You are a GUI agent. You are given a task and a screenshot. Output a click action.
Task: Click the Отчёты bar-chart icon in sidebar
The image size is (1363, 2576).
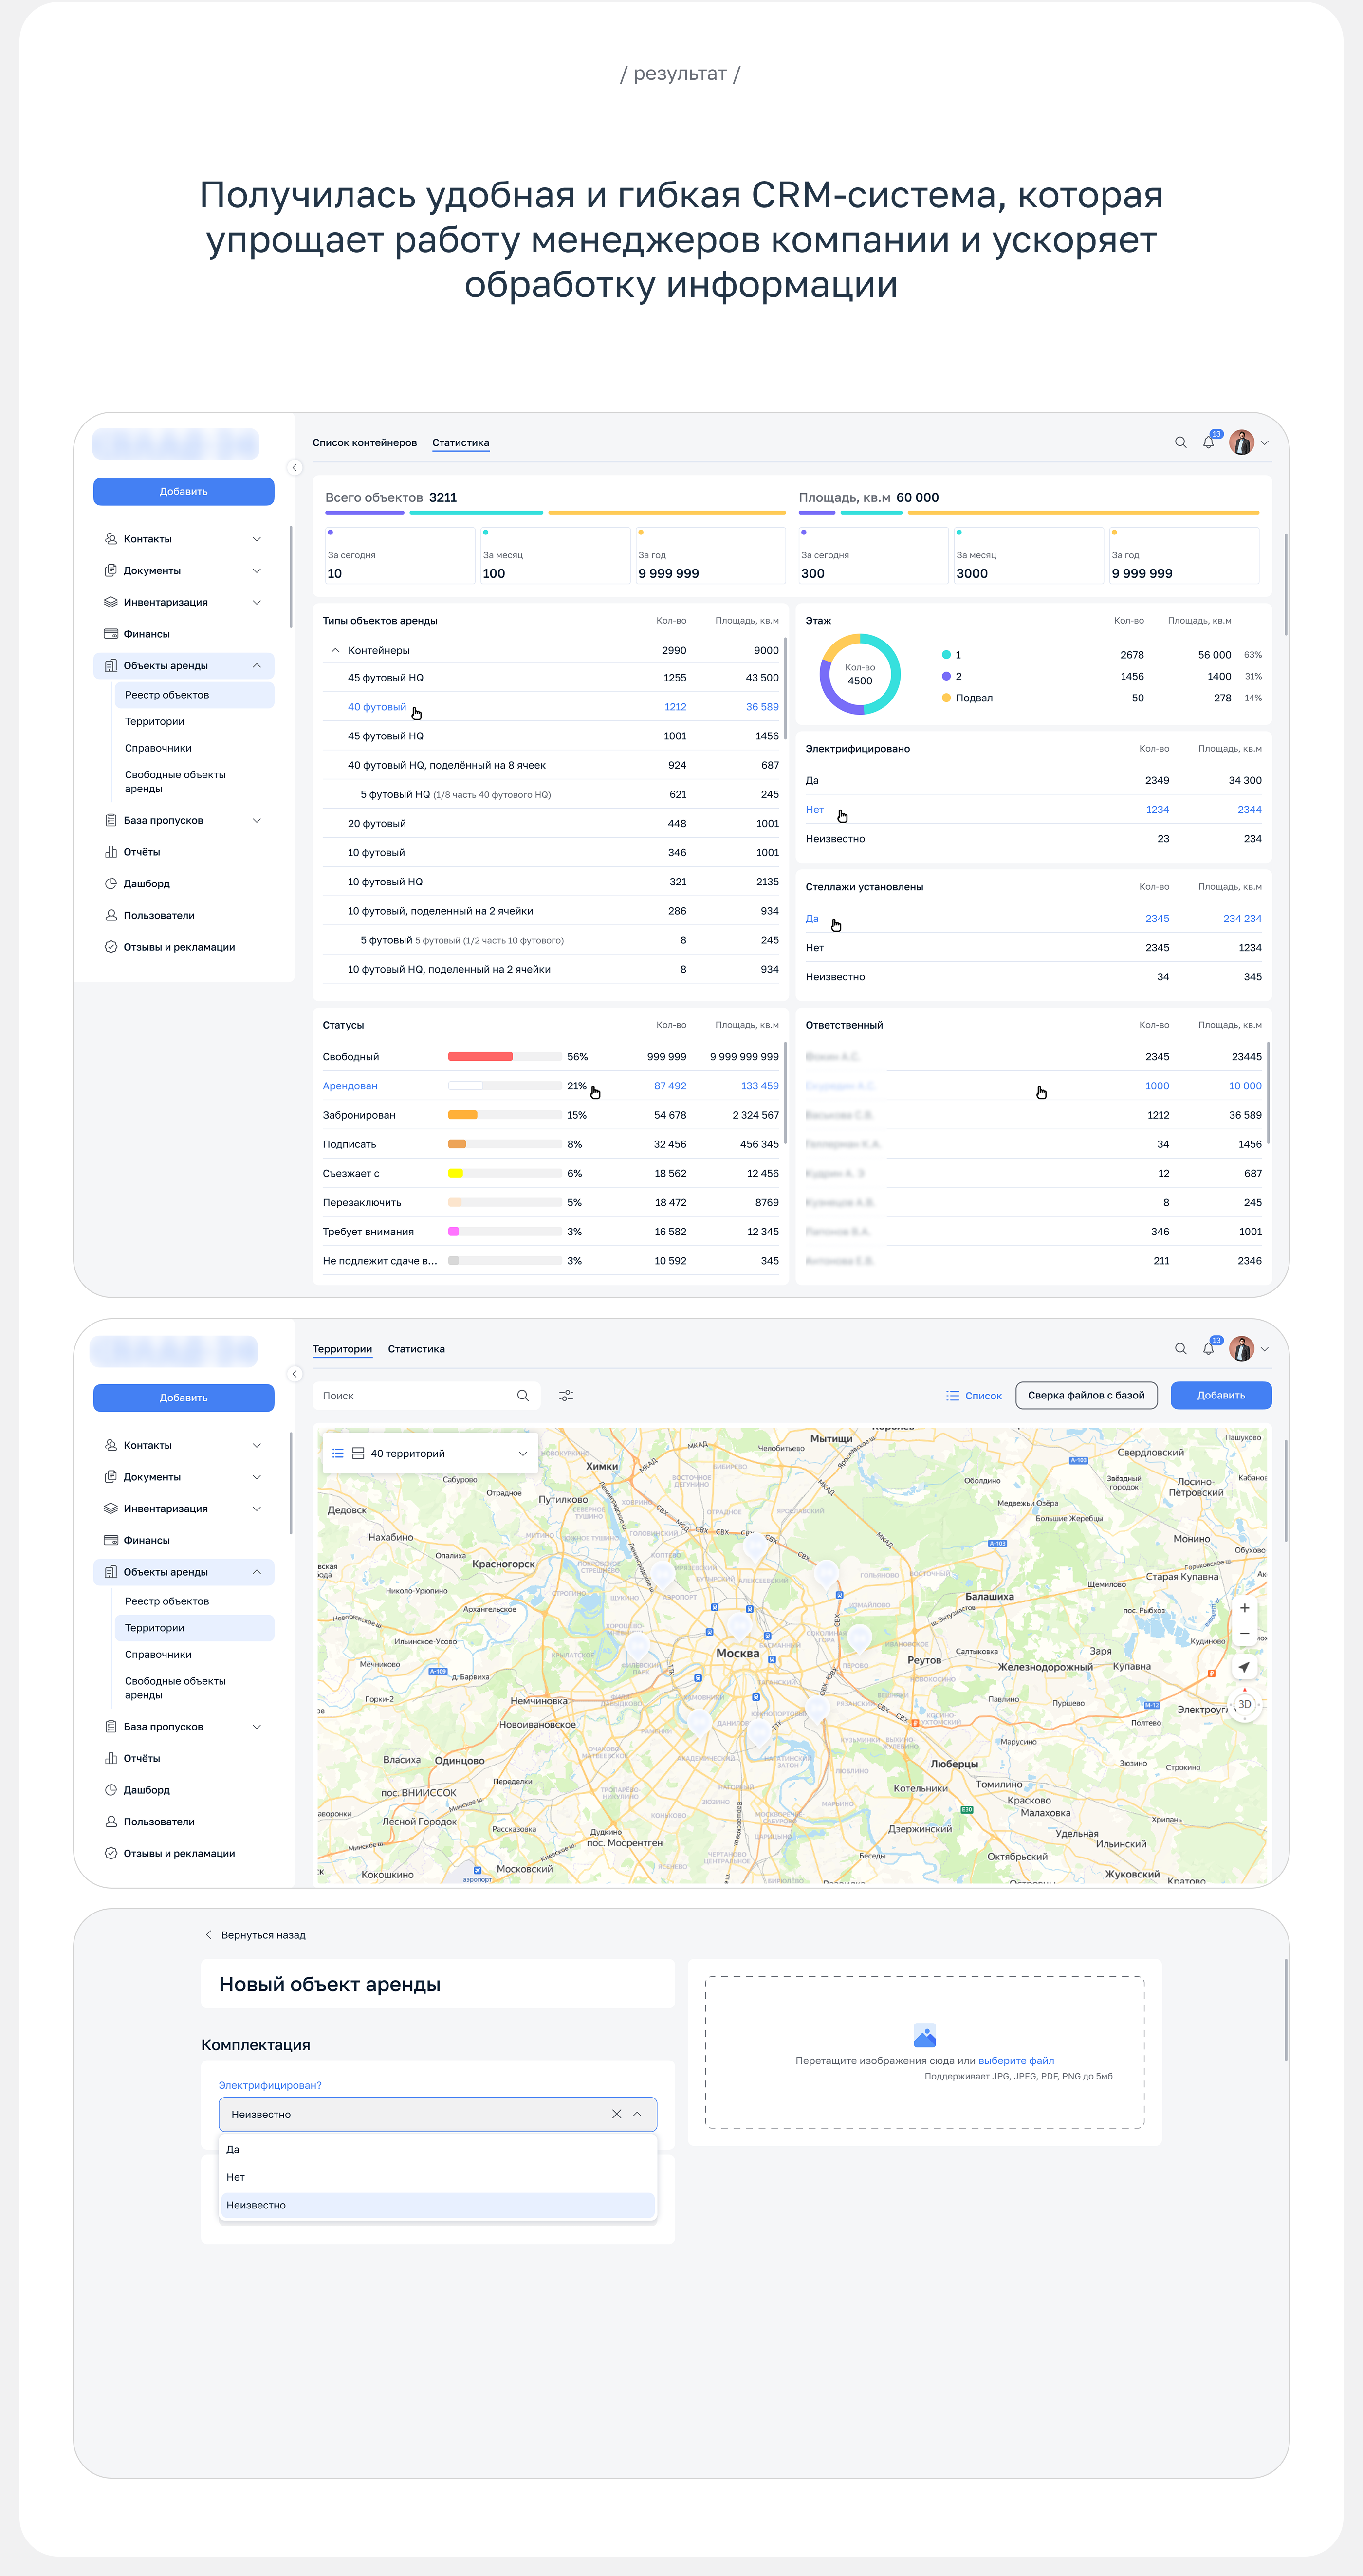(x=111, y=851)
